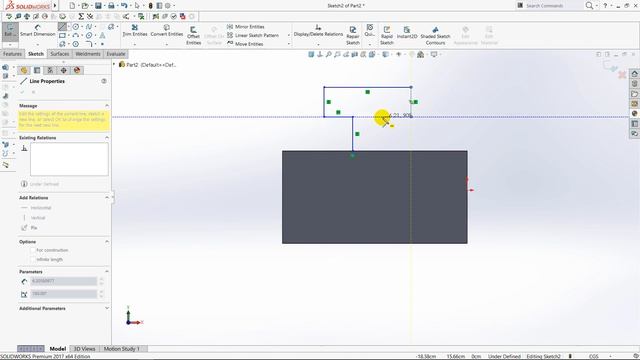Toggle Instant2D mode
The height and width of the screenshot is (360, 640).
(407, 33)
